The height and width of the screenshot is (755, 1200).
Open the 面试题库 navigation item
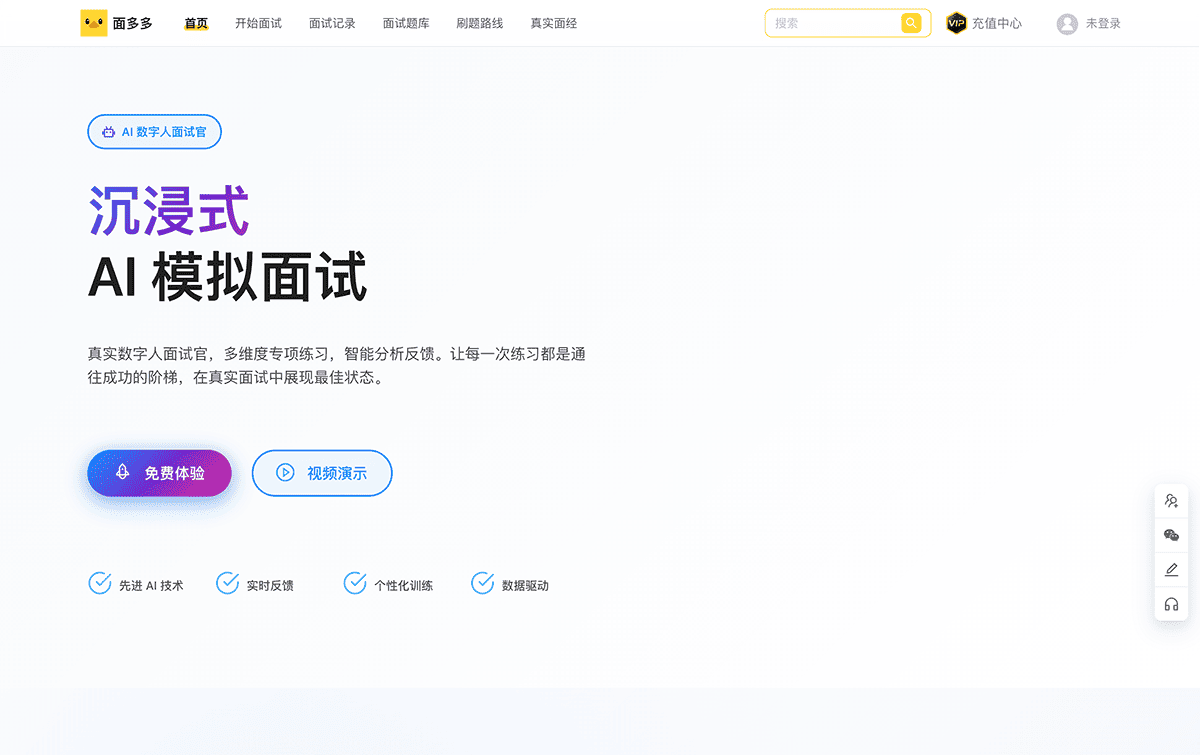click(406, 23)
